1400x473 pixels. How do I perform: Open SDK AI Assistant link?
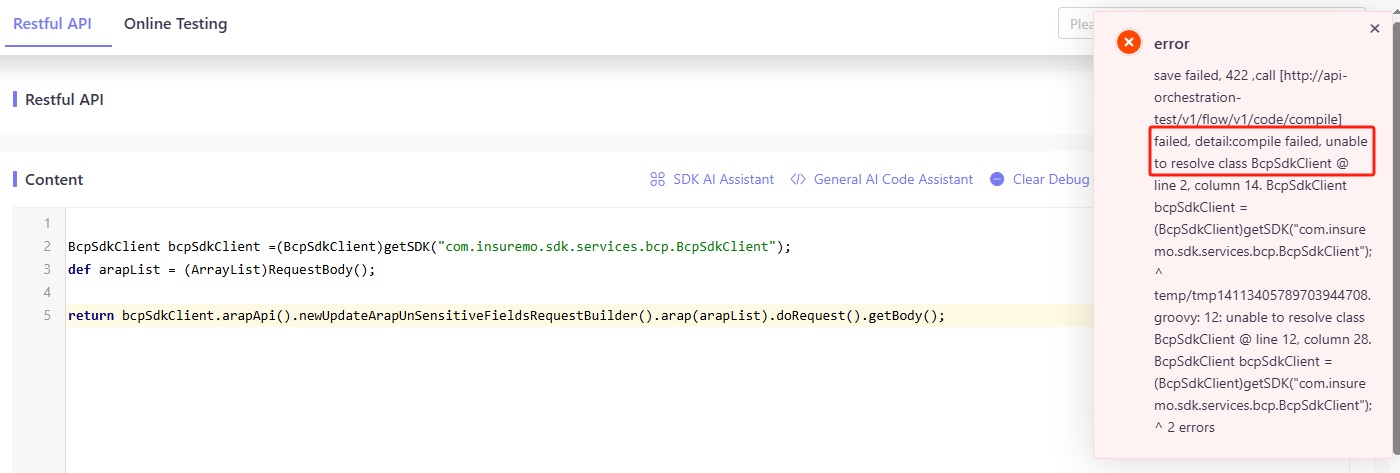click(723, 179)
